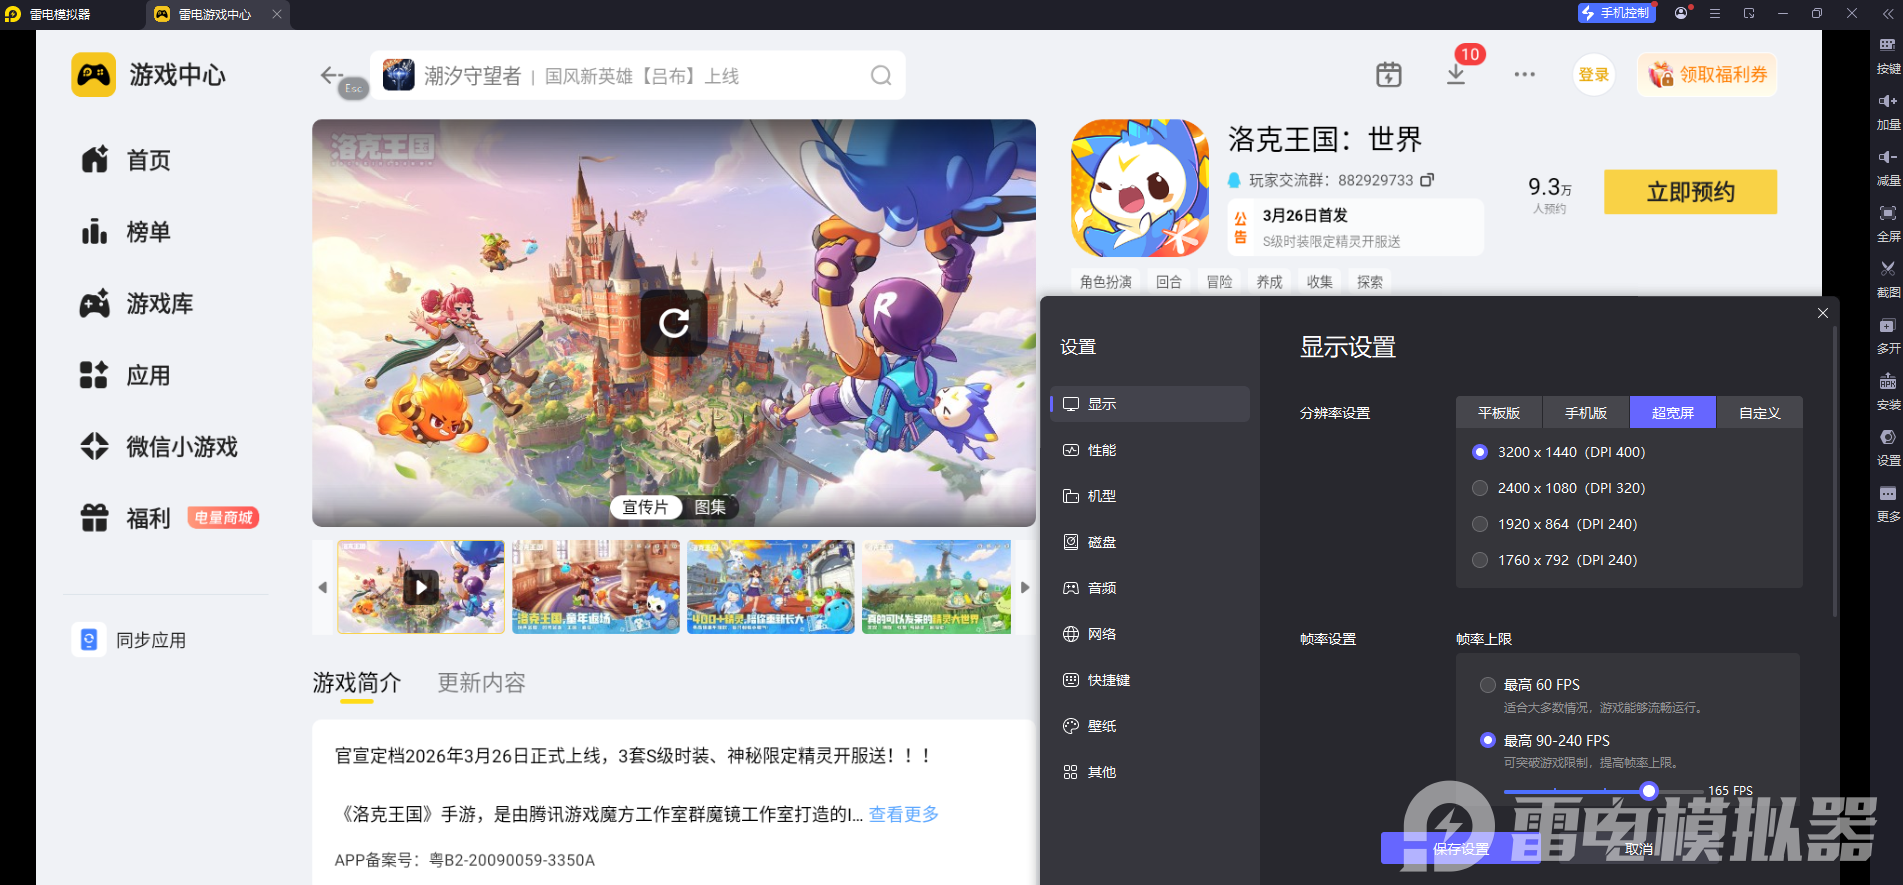Click the FPS limit slider handle

click(x=1649, y=791)
